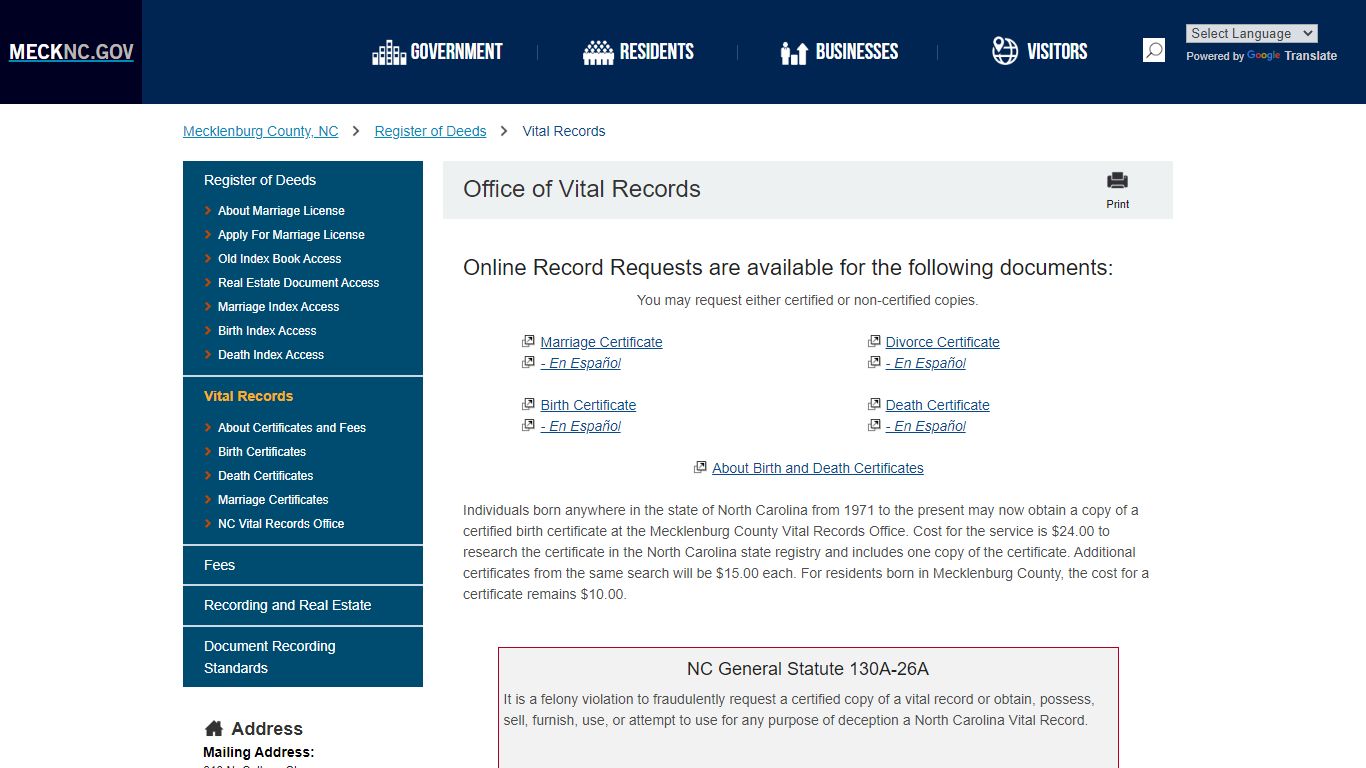This screenshot has height=768, width=1366.
Task: Go to Mecklenburg County, NC breadcrumb
Action: pyautogui.click(x=261, y=131)
